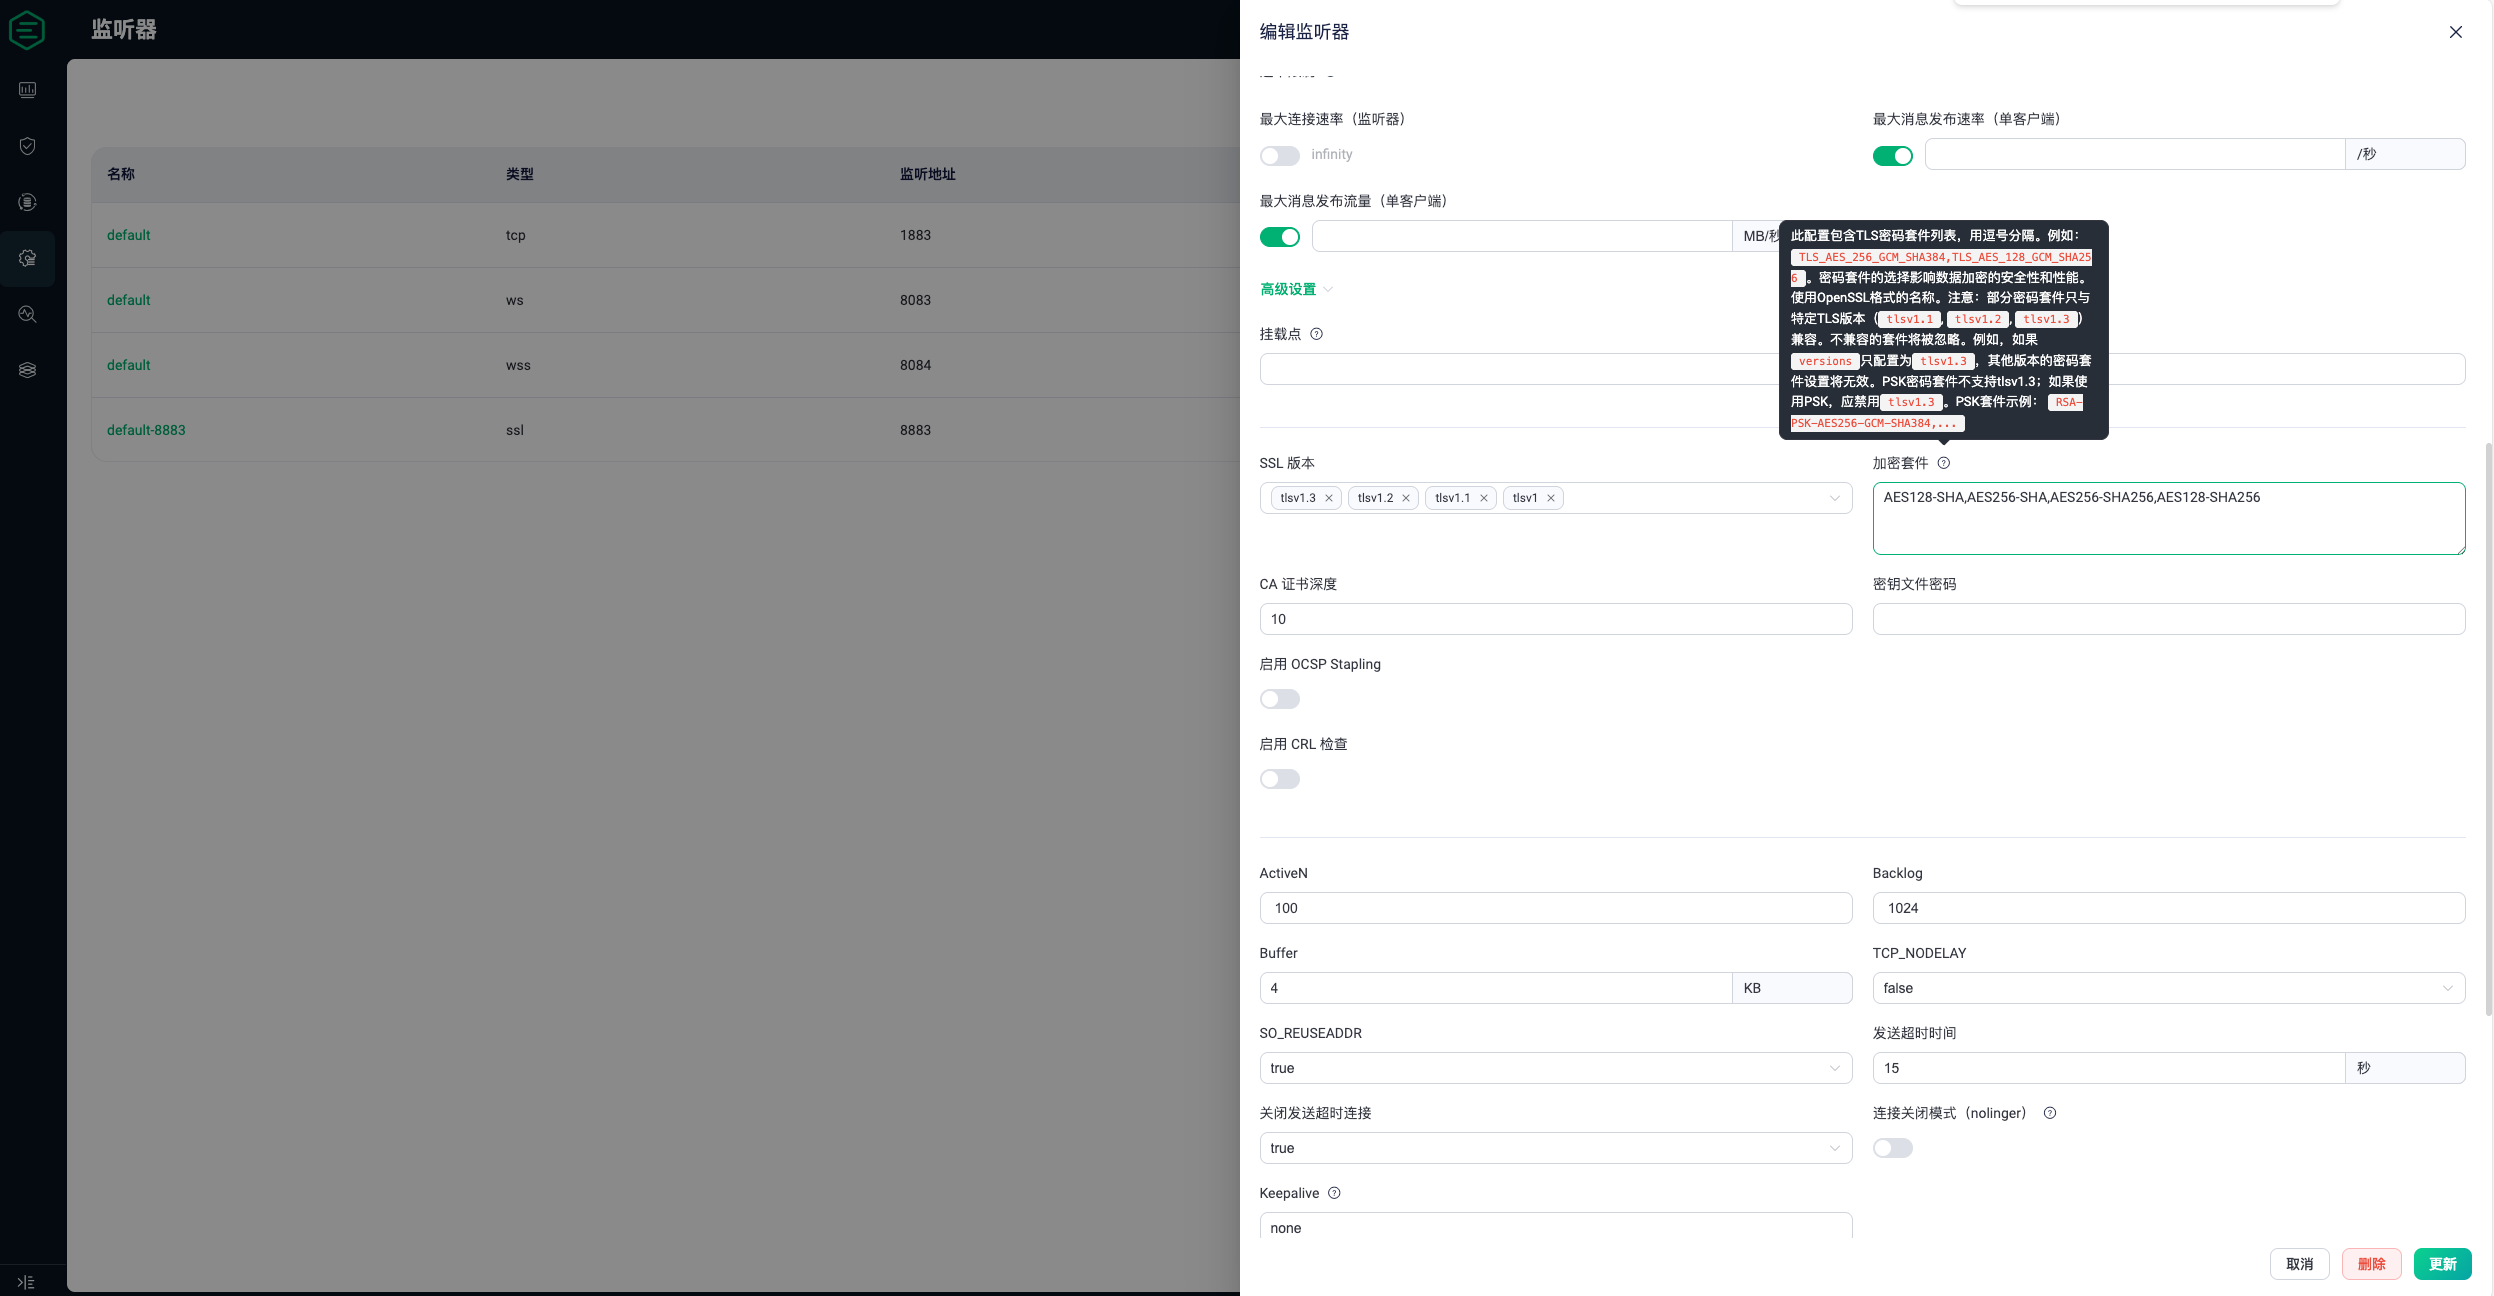Click the mount point help icon

(1316, 334)
